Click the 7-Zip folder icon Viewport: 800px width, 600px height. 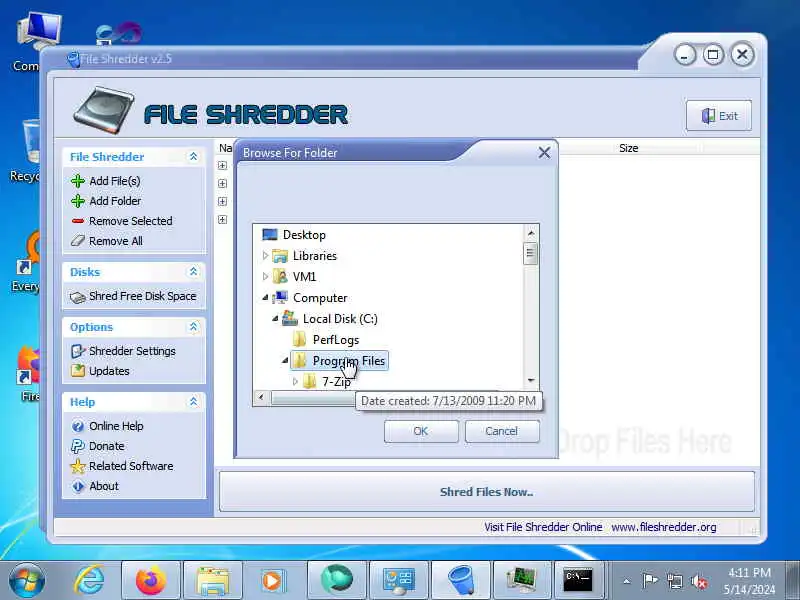point(309,381)
